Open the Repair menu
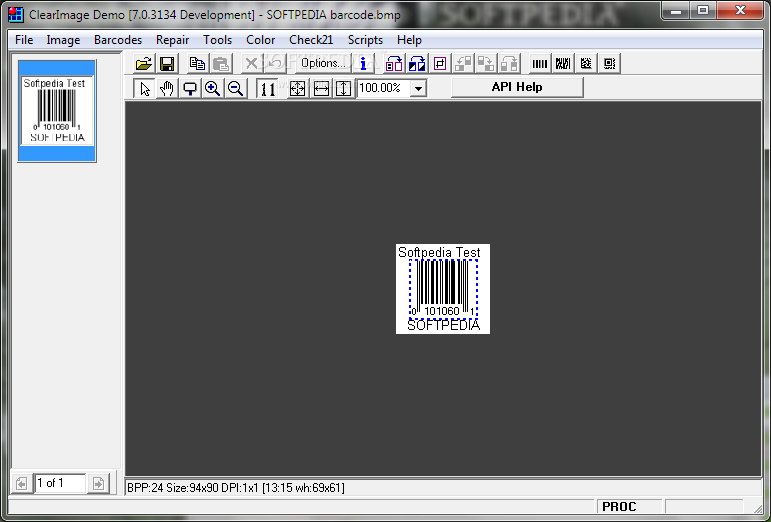The image size is (771, 522). [x=173, y=40]
